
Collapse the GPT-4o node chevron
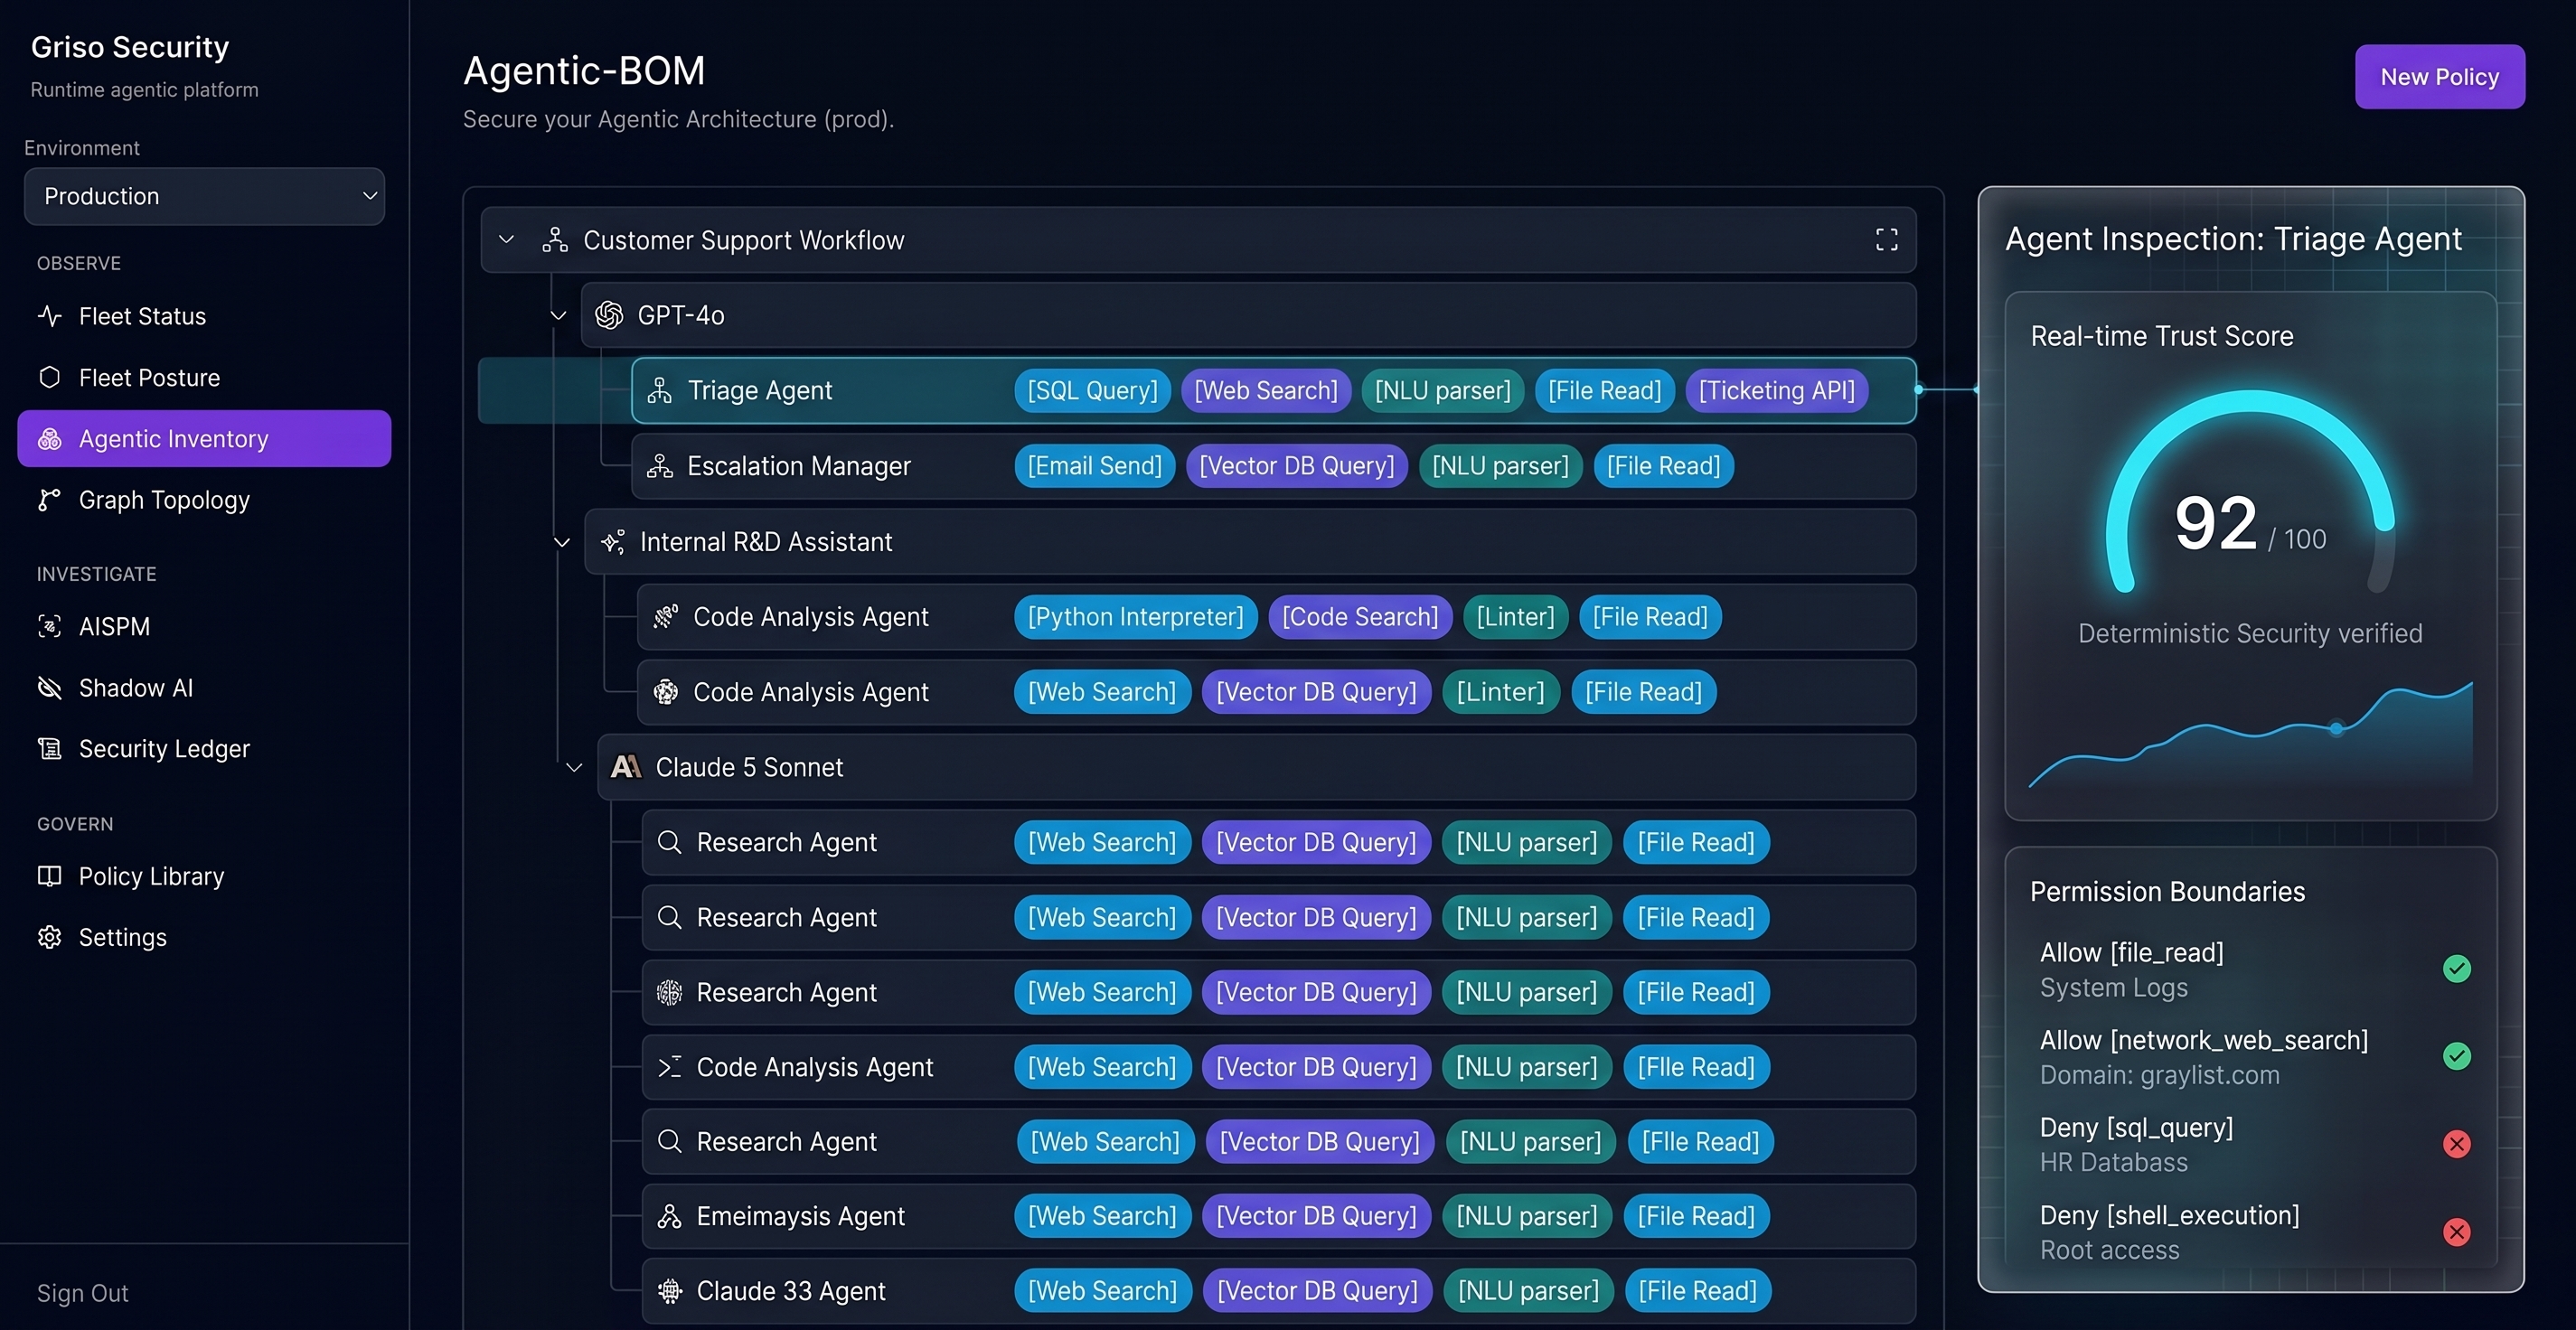click(x=558, y=315)
